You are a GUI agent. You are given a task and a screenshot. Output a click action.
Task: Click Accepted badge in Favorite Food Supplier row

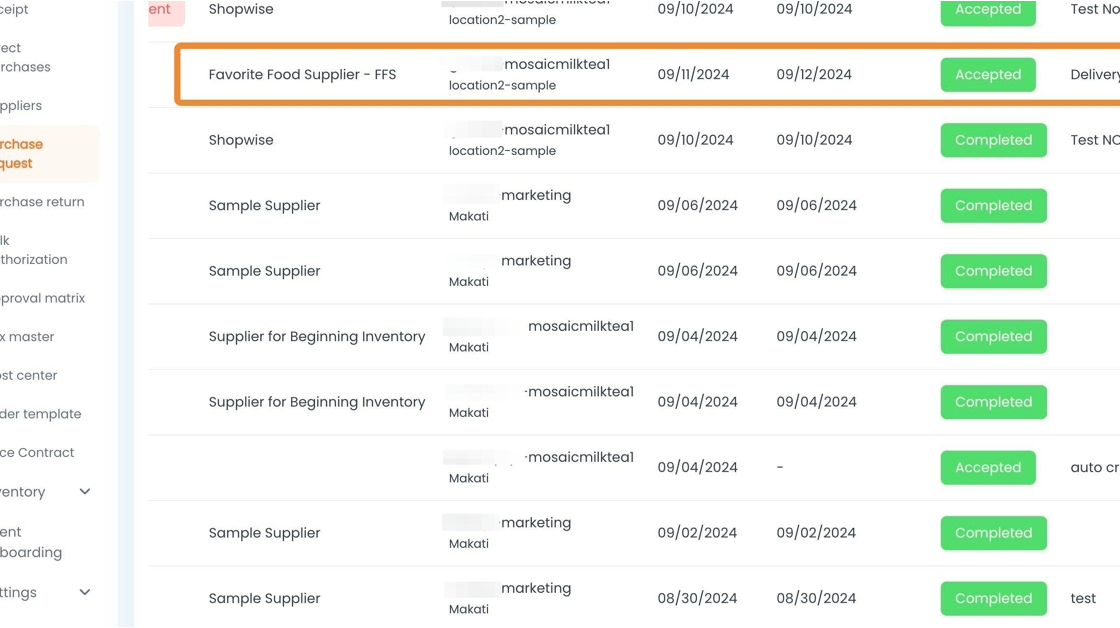(x=987, y=75)
